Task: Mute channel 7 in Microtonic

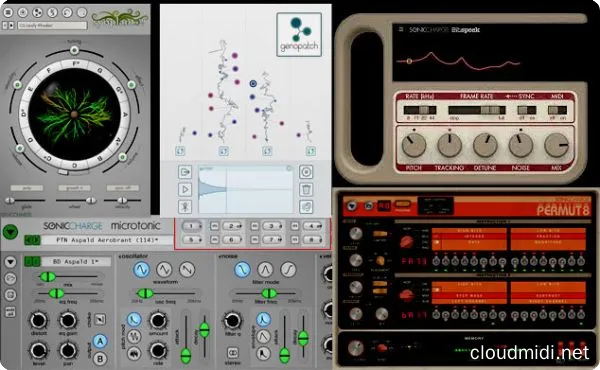Action: [x=254, y=240]
